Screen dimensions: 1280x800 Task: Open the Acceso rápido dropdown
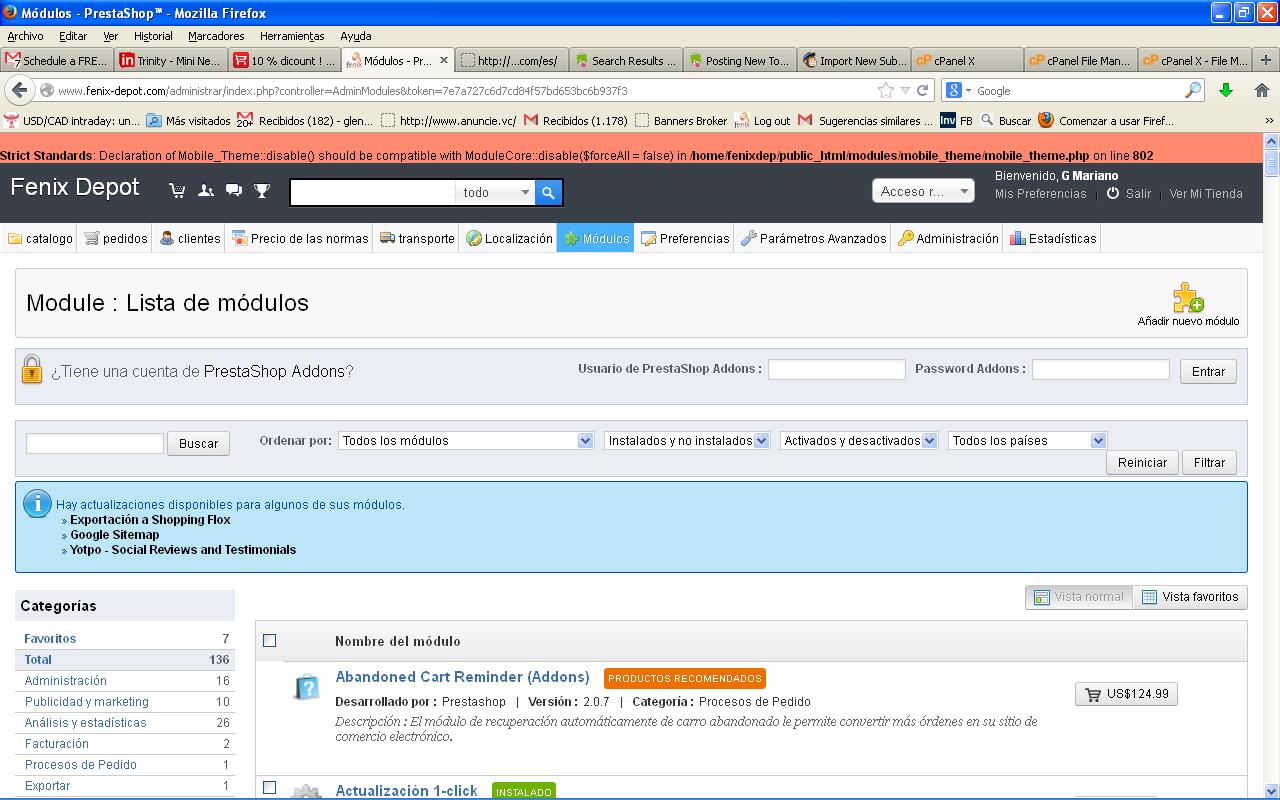click(x=923, y=191)
